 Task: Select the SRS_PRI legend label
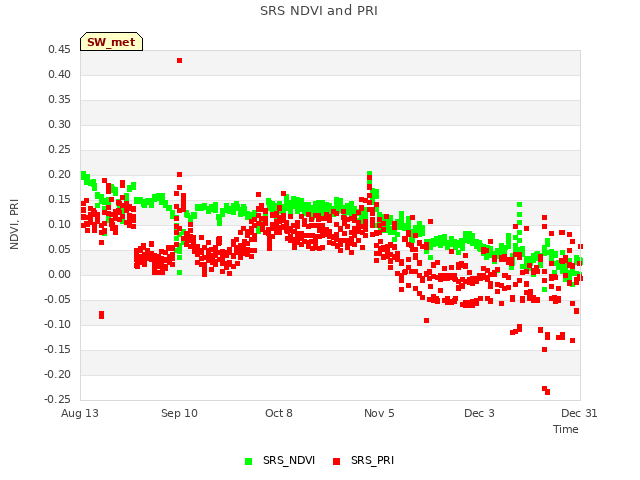point(372,460)
